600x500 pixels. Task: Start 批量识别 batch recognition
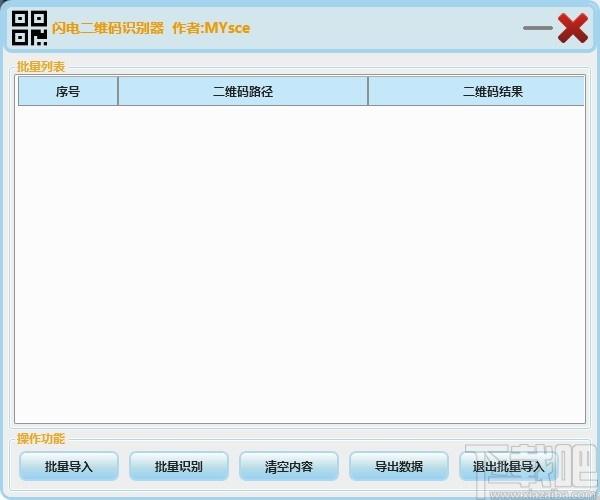point(179,466)
